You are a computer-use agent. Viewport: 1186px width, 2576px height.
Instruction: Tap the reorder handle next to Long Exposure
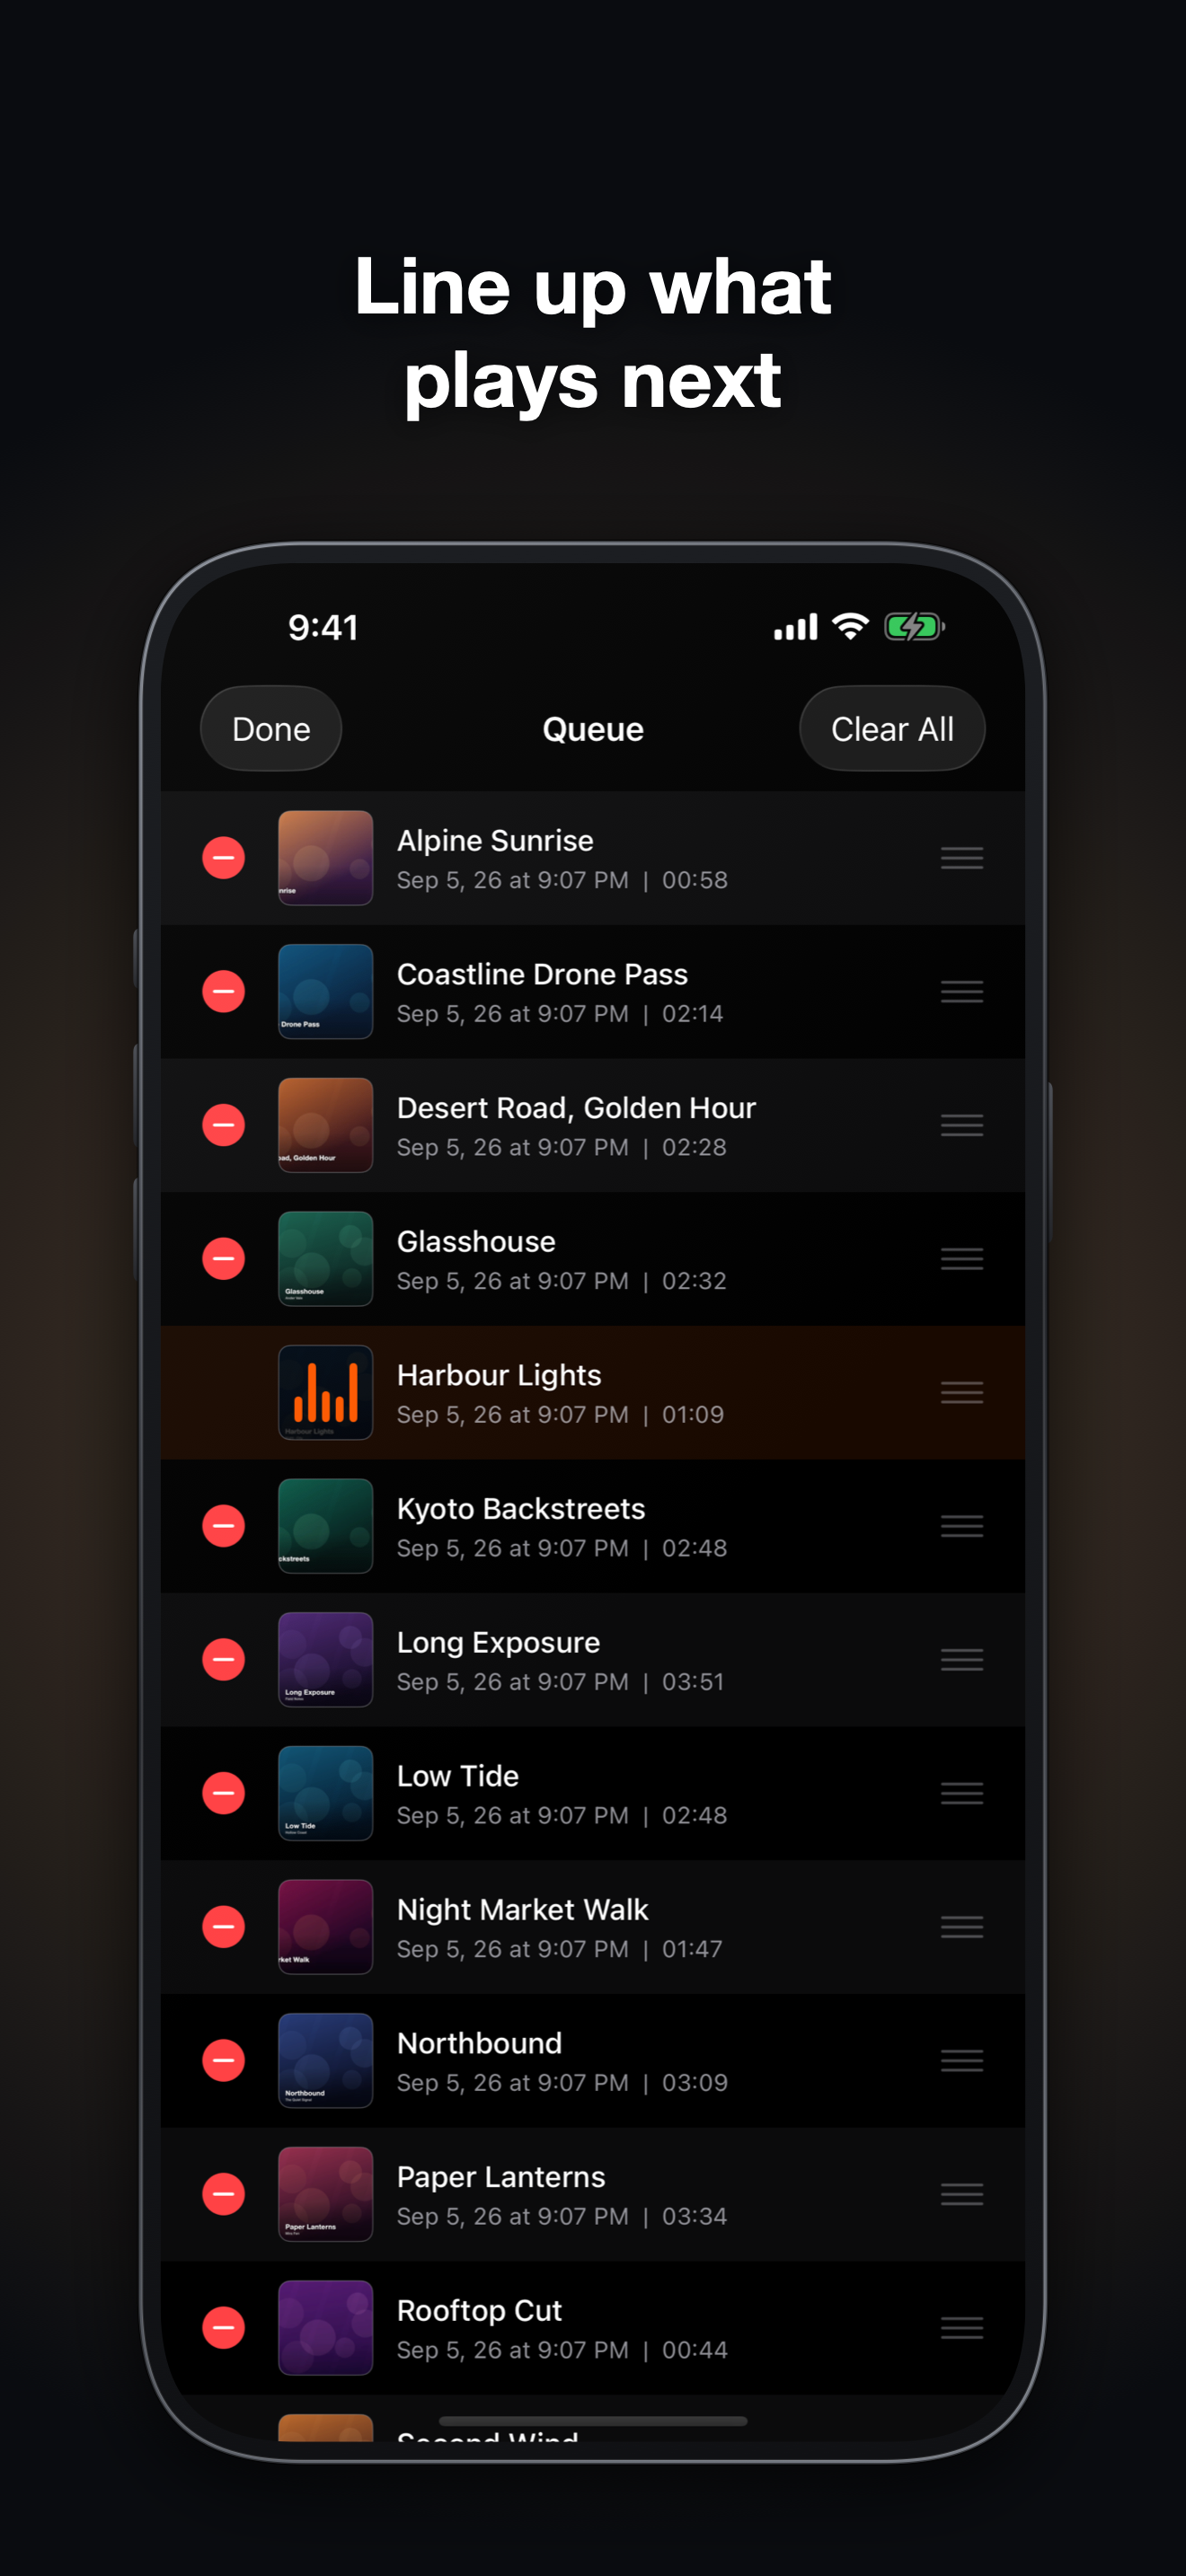pos(962,1660)
